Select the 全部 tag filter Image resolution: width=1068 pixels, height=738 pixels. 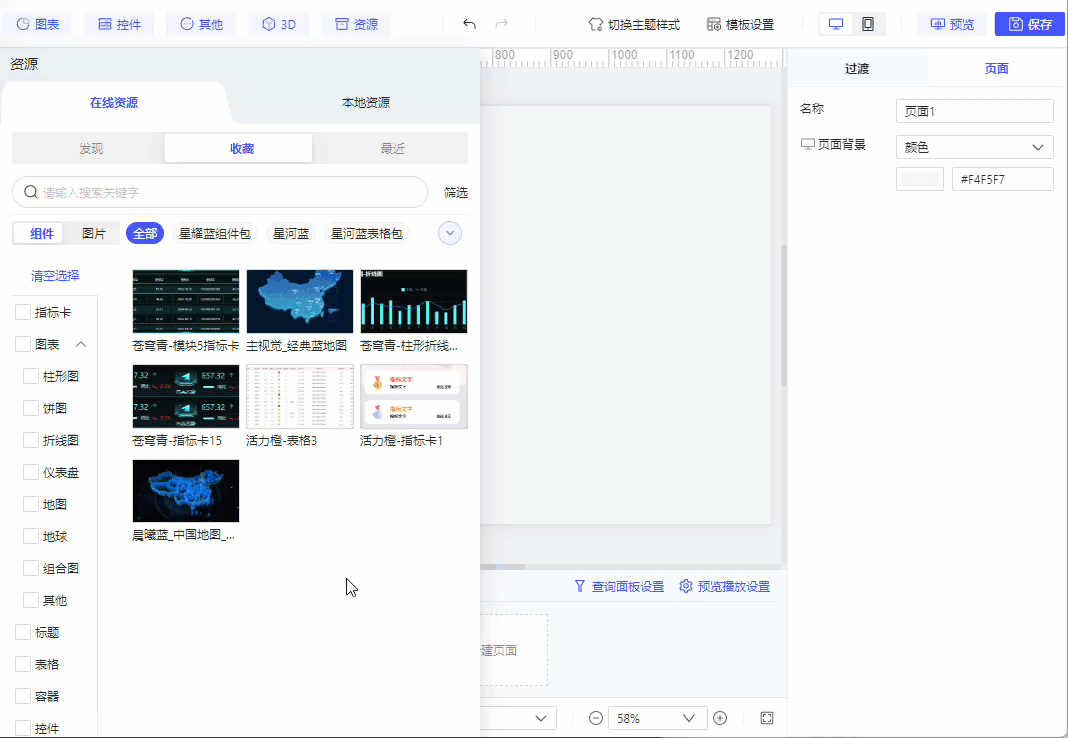pyautogui.click(x=145, y=234)
